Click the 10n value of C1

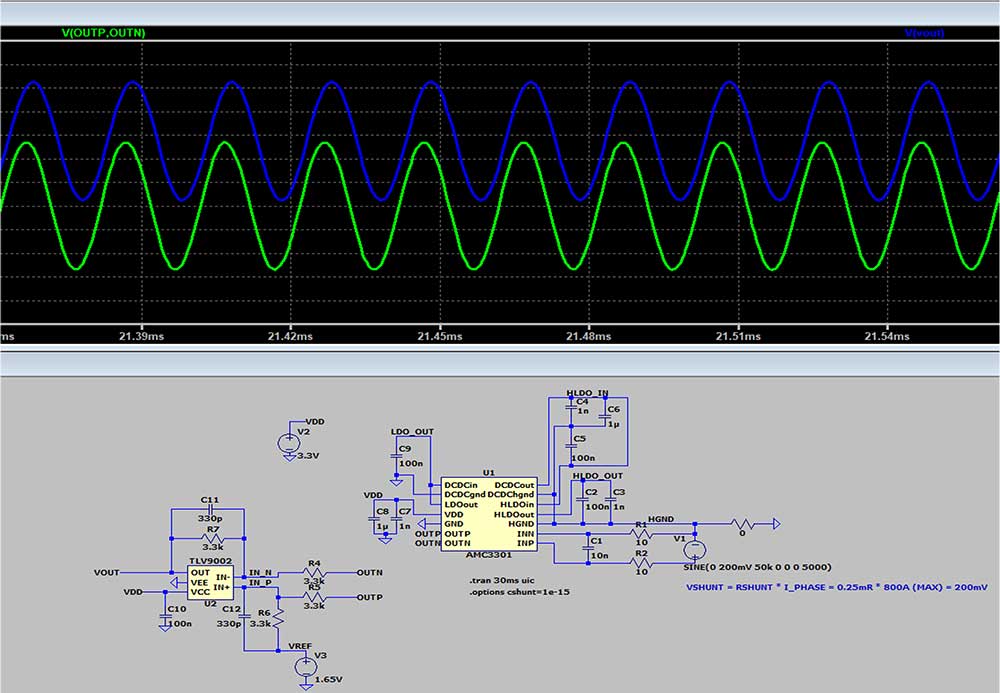599,555
